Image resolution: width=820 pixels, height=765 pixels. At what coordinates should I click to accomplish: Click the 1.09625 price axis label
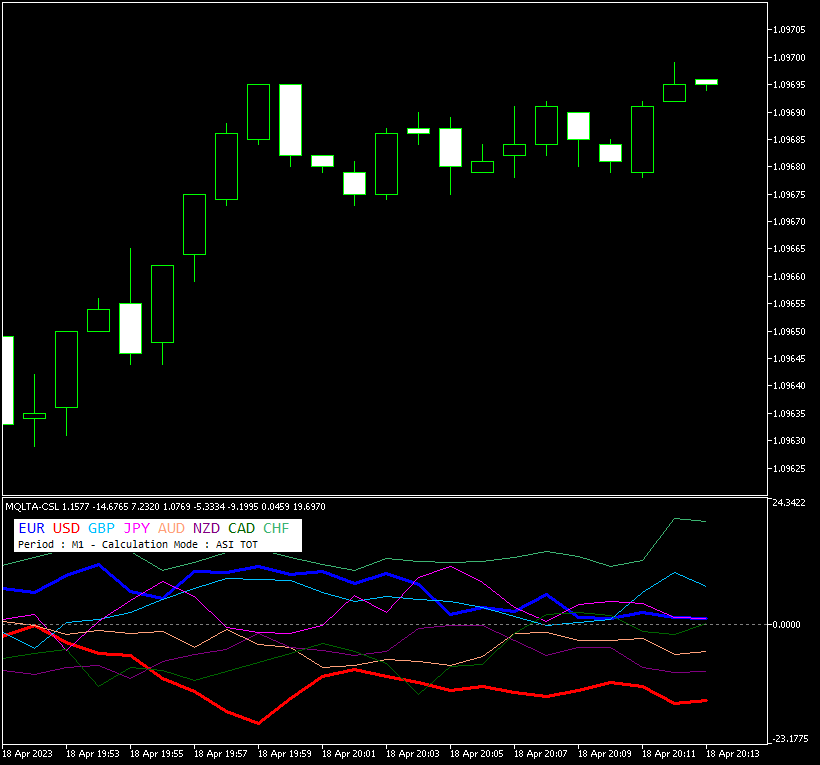(x=790, y=468)
